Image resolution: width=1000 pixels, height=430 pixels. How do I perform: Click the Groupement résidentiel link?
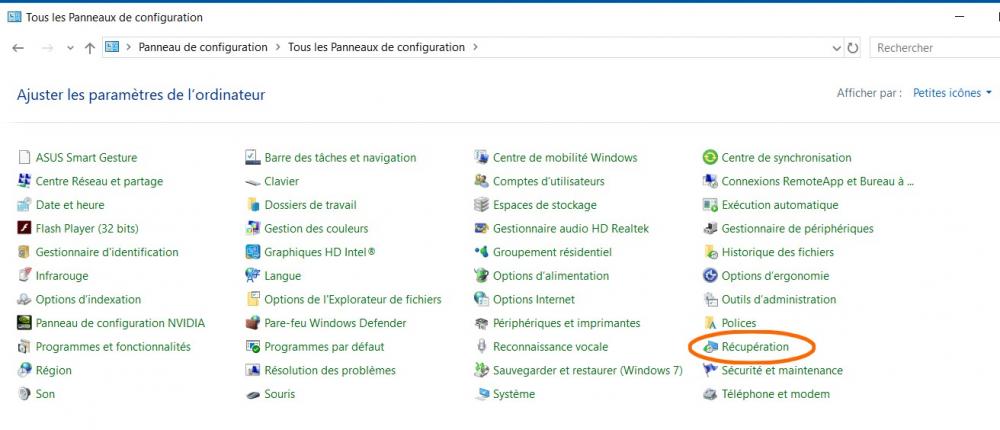click(552, 252)
